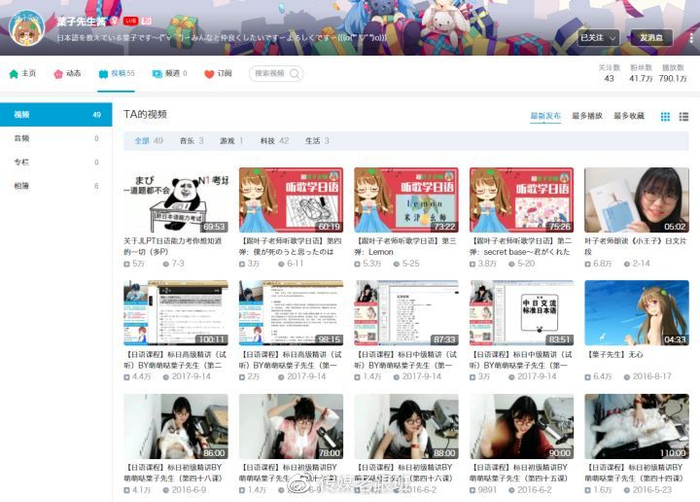Select 音频 in the left sidebar
The width and height of the screenshot is (700, 502).
pos(22,138)
